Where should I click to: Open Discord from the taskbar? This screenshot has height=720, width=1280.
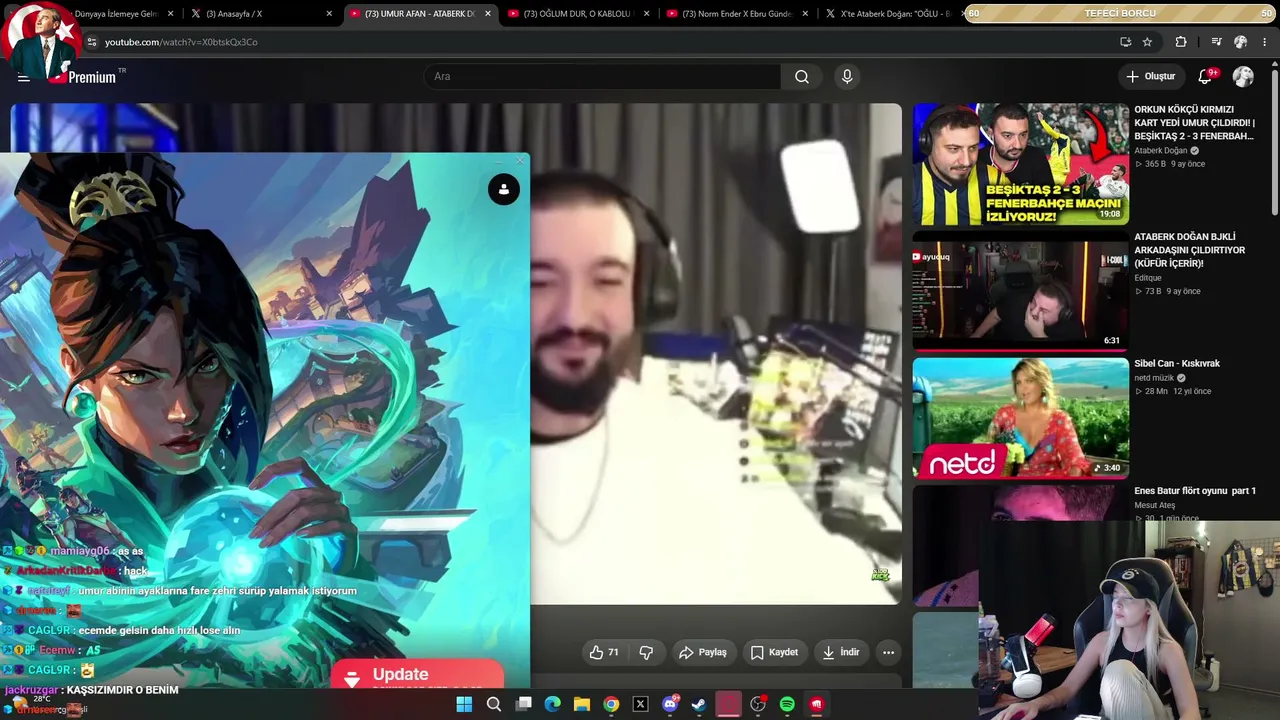click(670, 704)
